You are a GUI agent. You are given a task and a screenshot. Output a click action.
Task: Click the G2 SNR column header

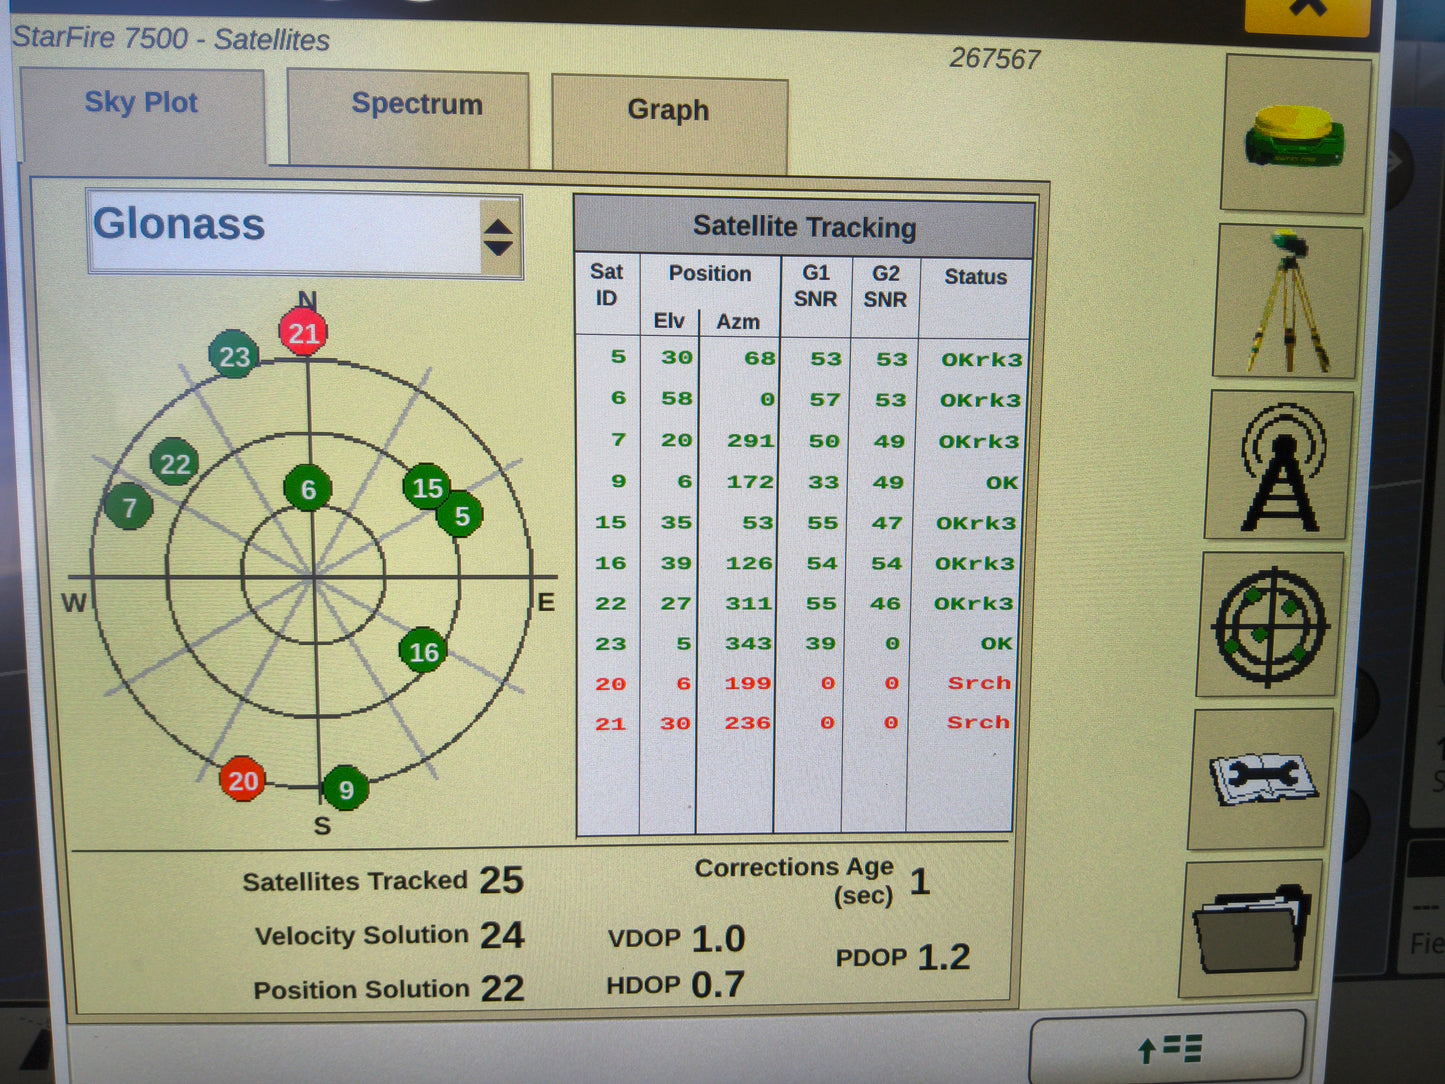click(x=885, y=287)
